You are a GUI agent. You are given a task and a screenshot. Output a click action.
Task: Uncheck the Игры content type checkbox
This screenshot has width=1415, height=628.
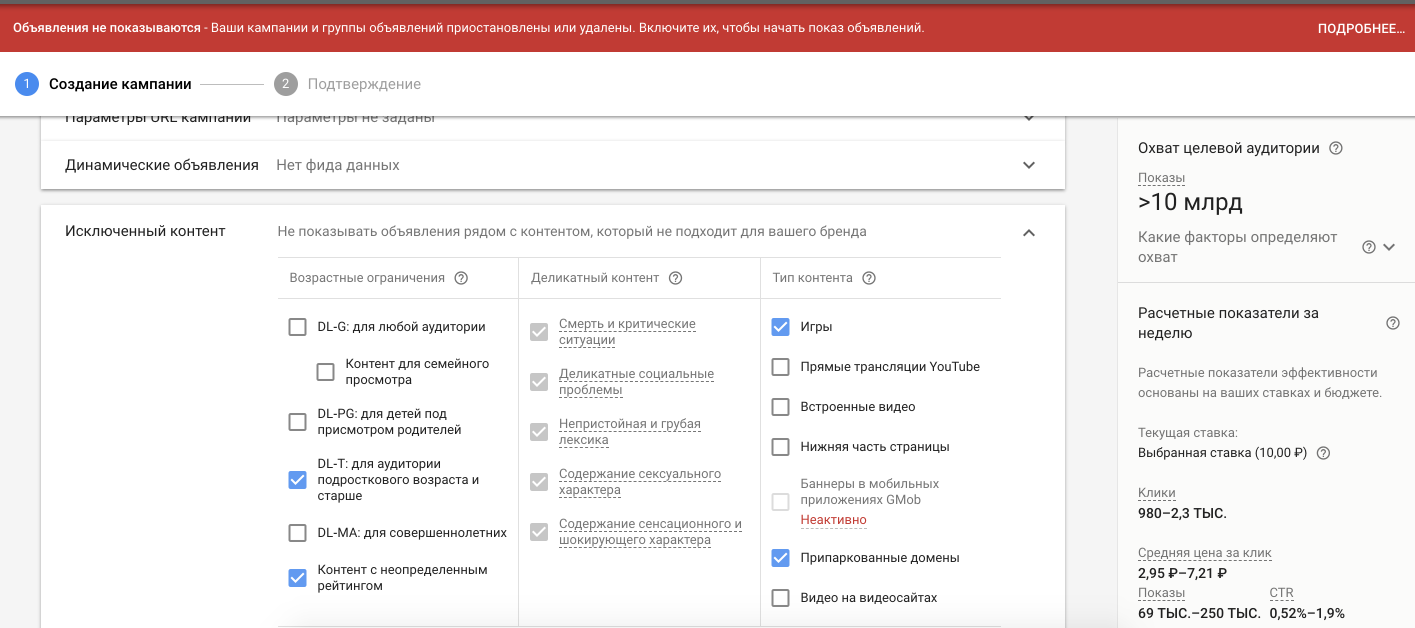780,327
